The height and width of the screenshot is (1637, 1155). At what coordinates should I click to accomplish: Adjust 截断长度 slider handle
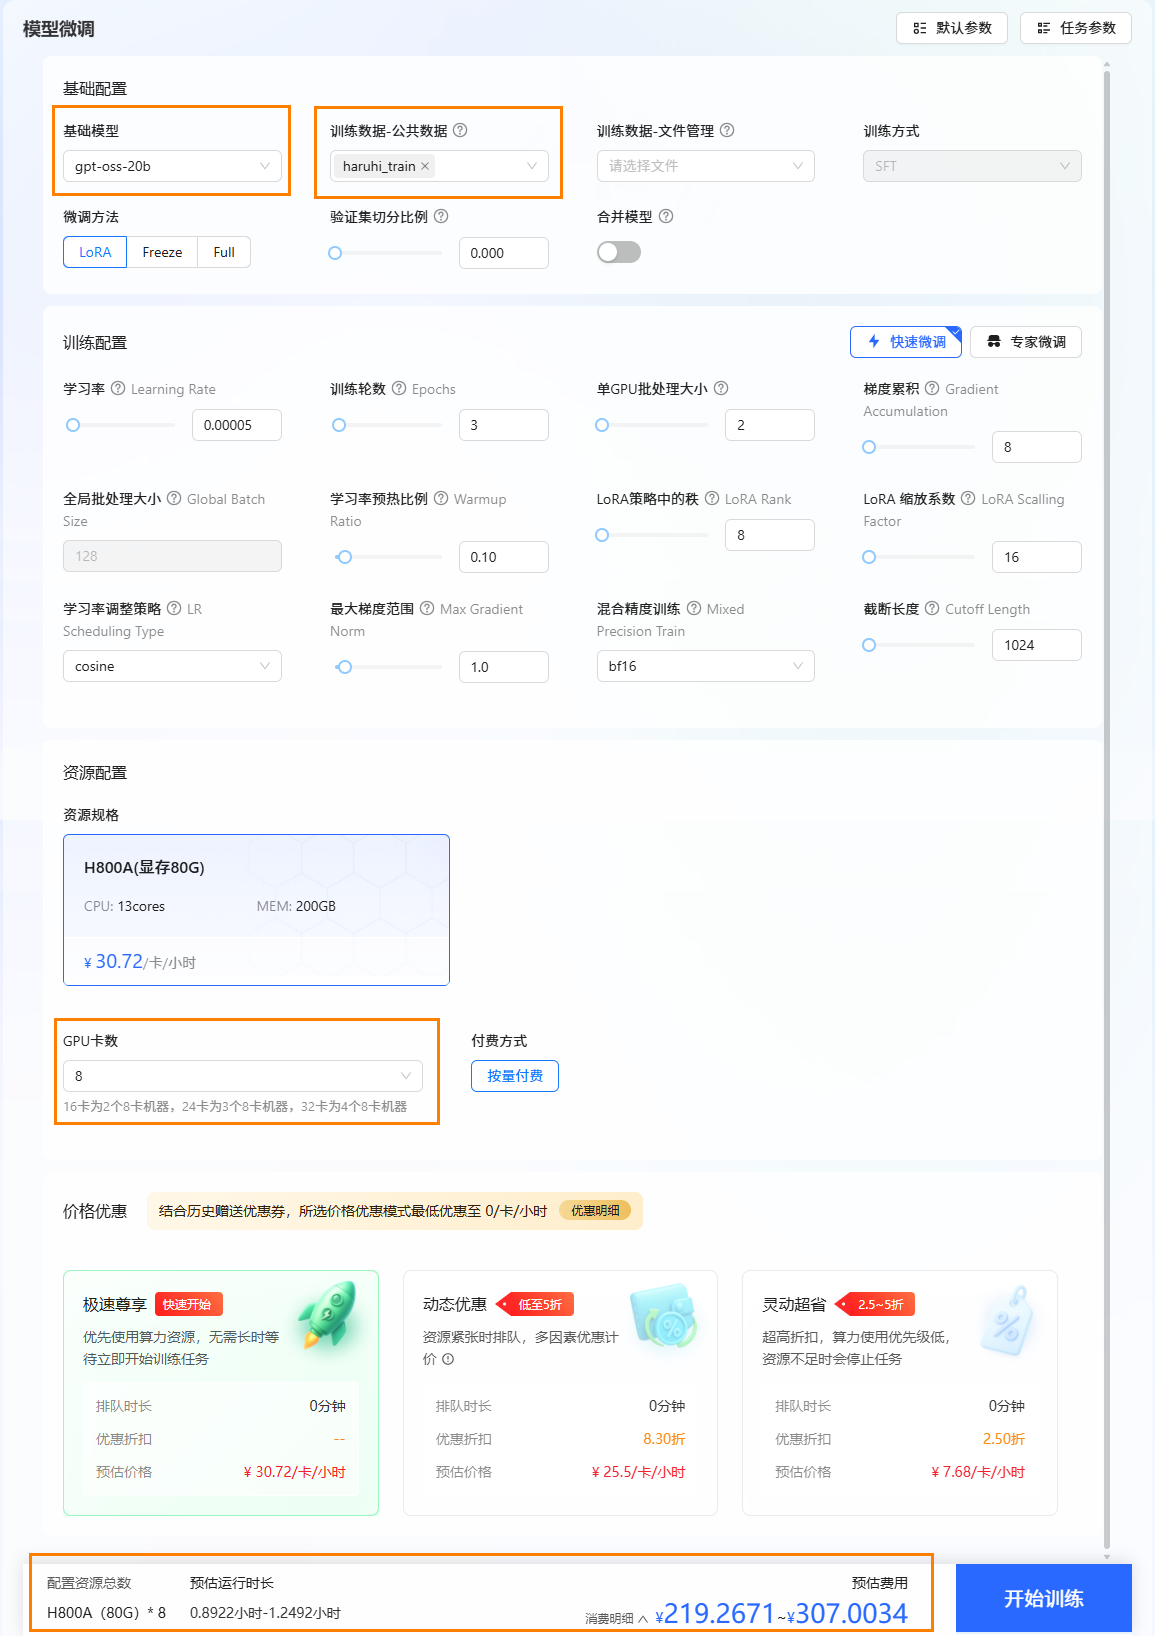869,645
